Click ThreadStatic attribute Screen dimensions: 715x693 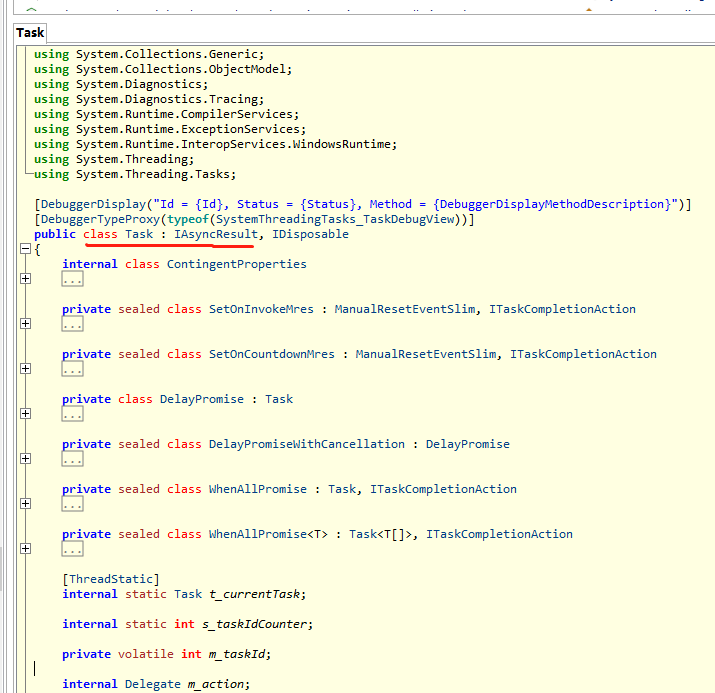tap(111, 579)
